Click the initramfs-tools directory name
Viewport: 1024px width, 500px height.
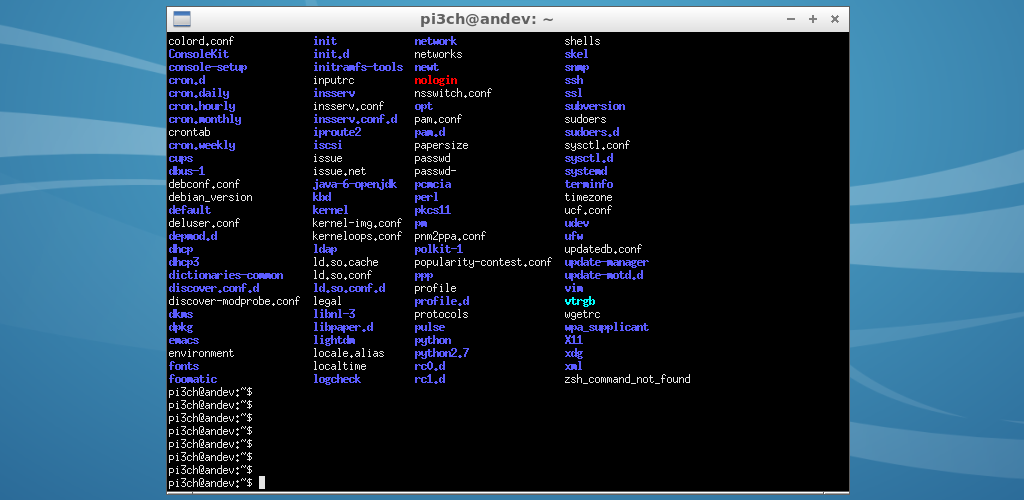[358, 67]
